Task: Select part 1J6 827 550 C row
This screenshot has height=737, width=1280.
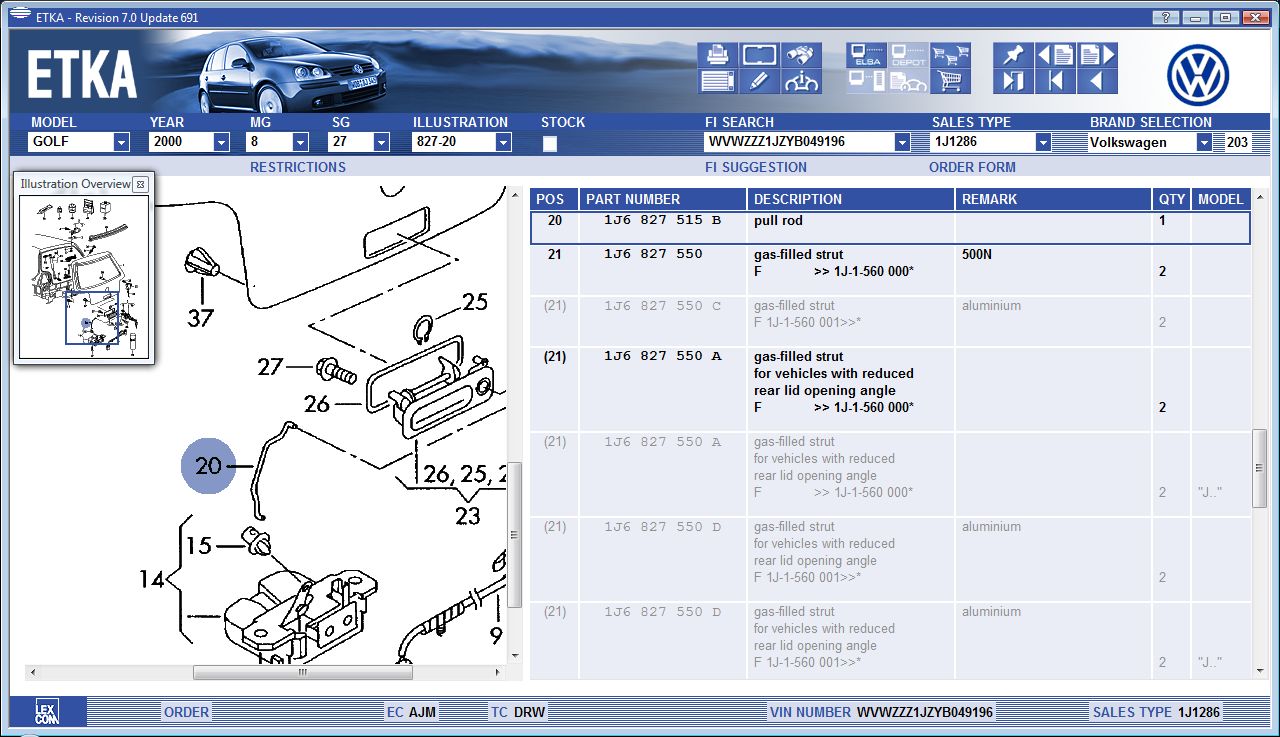Action: click(x=890, y=322)
